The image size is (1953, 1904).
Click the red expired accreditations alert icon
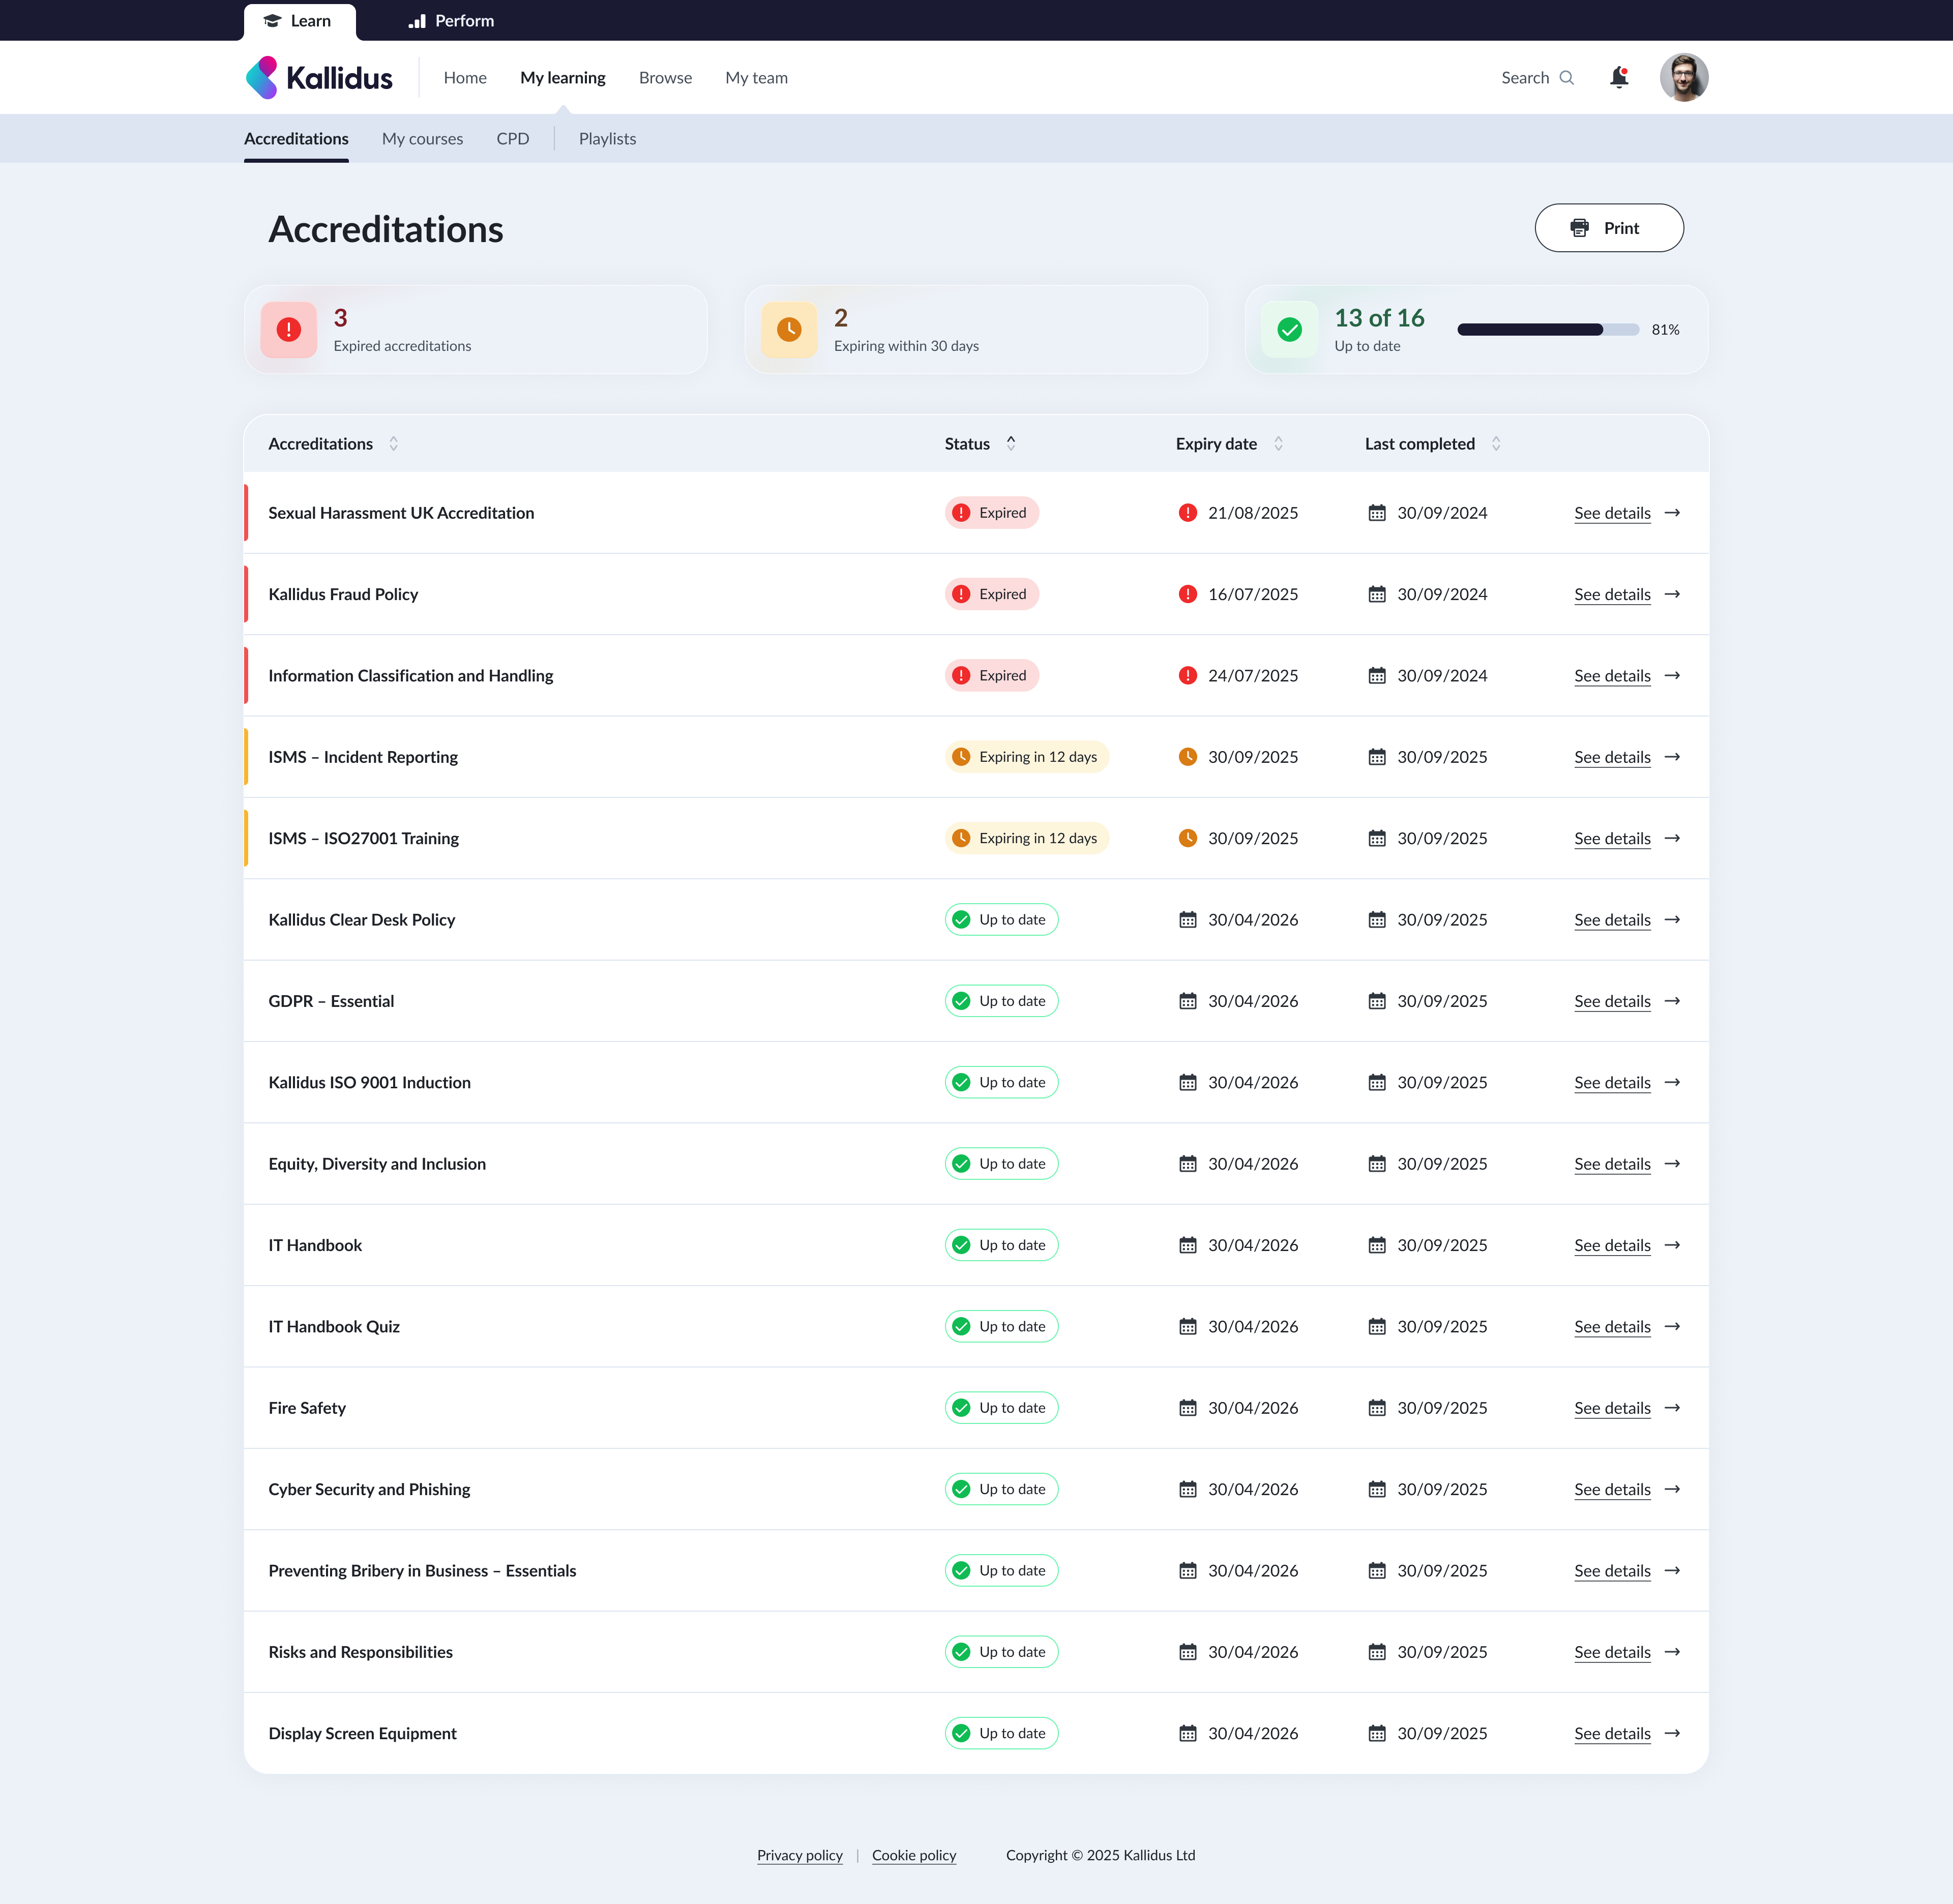[288, 329]
